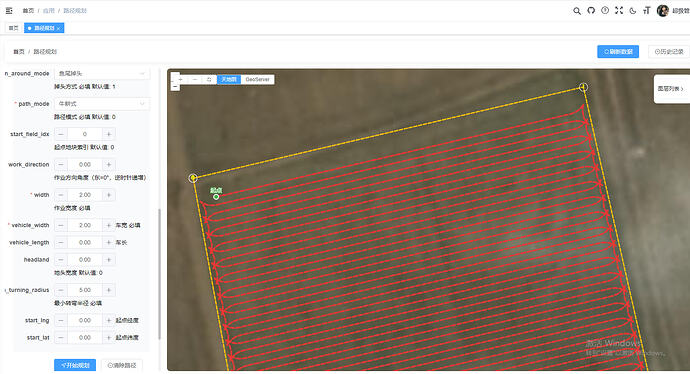Click the left field boundary vertex marker
The image size is (690, 374).
193,178
